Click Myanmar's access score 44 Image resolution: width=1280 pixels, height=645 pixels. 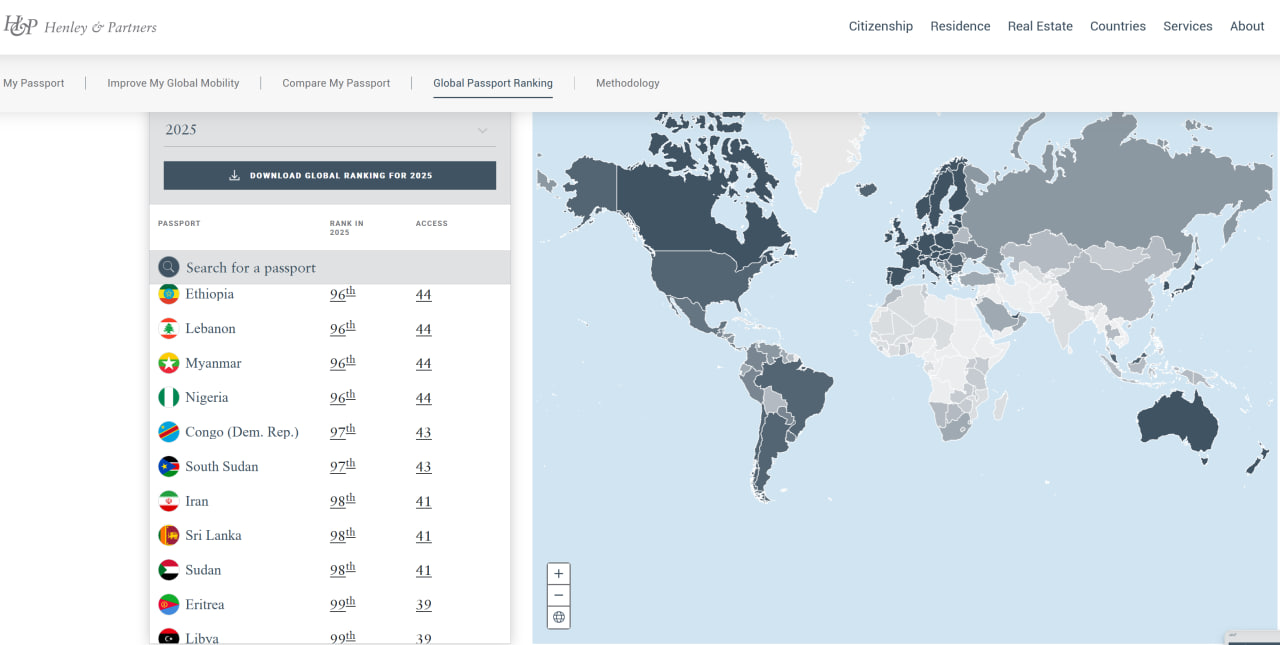(x=423, y=364)
